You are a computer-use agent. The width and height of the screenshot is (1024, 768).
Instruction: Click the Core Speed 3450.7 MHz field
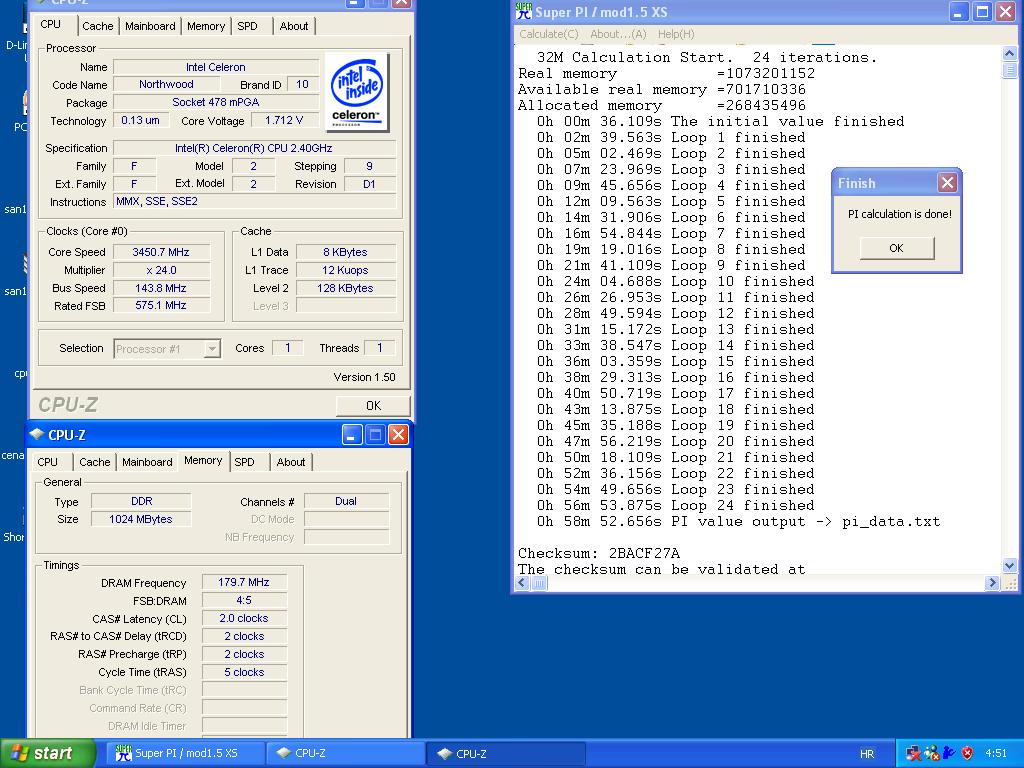161,252
